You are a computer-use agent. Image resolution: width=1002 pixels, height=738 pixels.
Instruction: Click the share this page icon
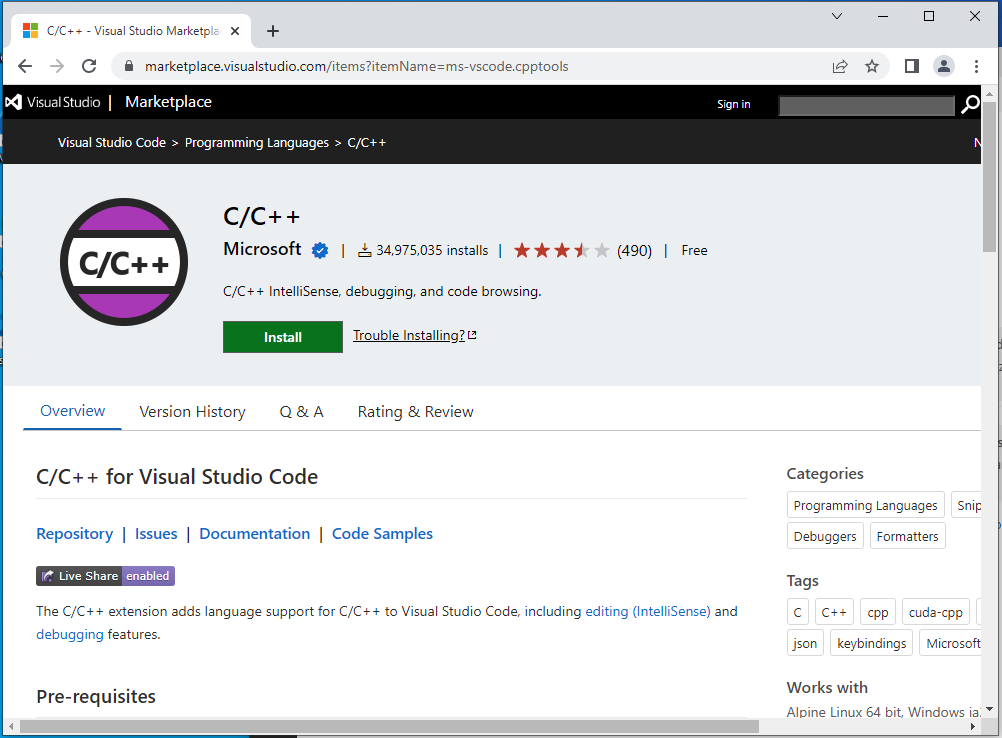pos(840,66)
